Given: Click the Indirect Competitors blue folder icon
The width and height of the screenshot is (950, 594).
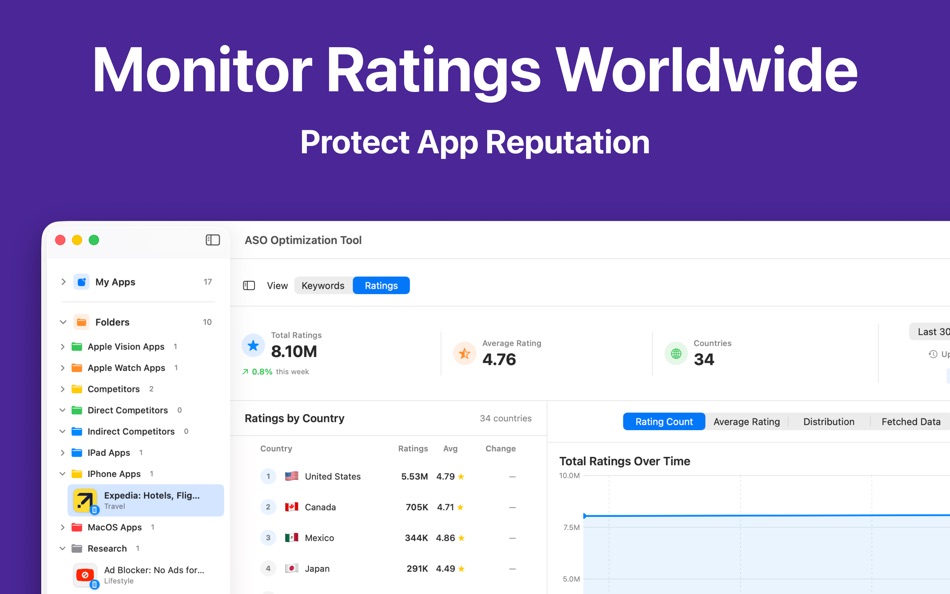Looking at the screenshot, I should (x=76, y=432).
